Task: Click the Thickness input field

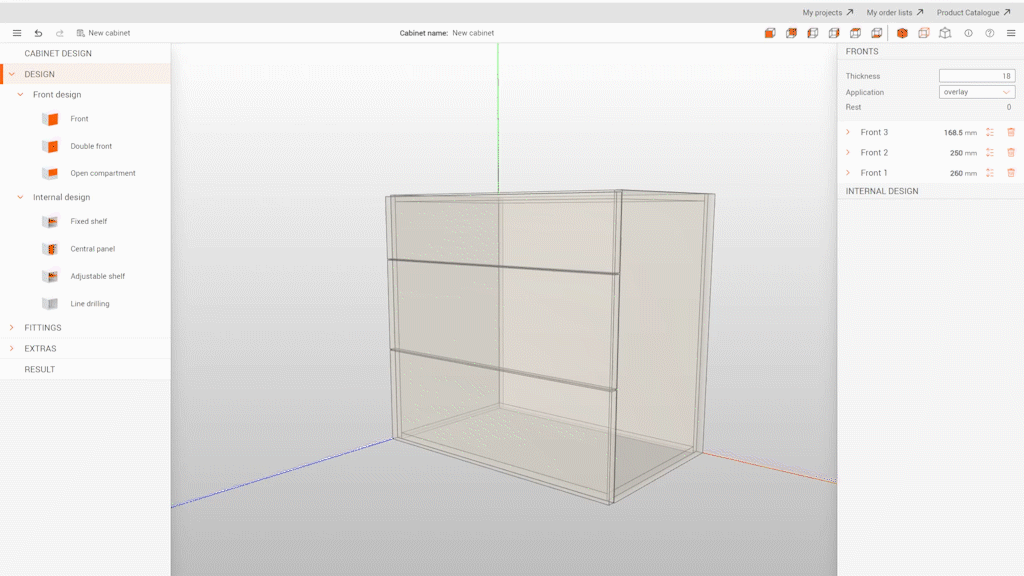Action: pos(975,75)
